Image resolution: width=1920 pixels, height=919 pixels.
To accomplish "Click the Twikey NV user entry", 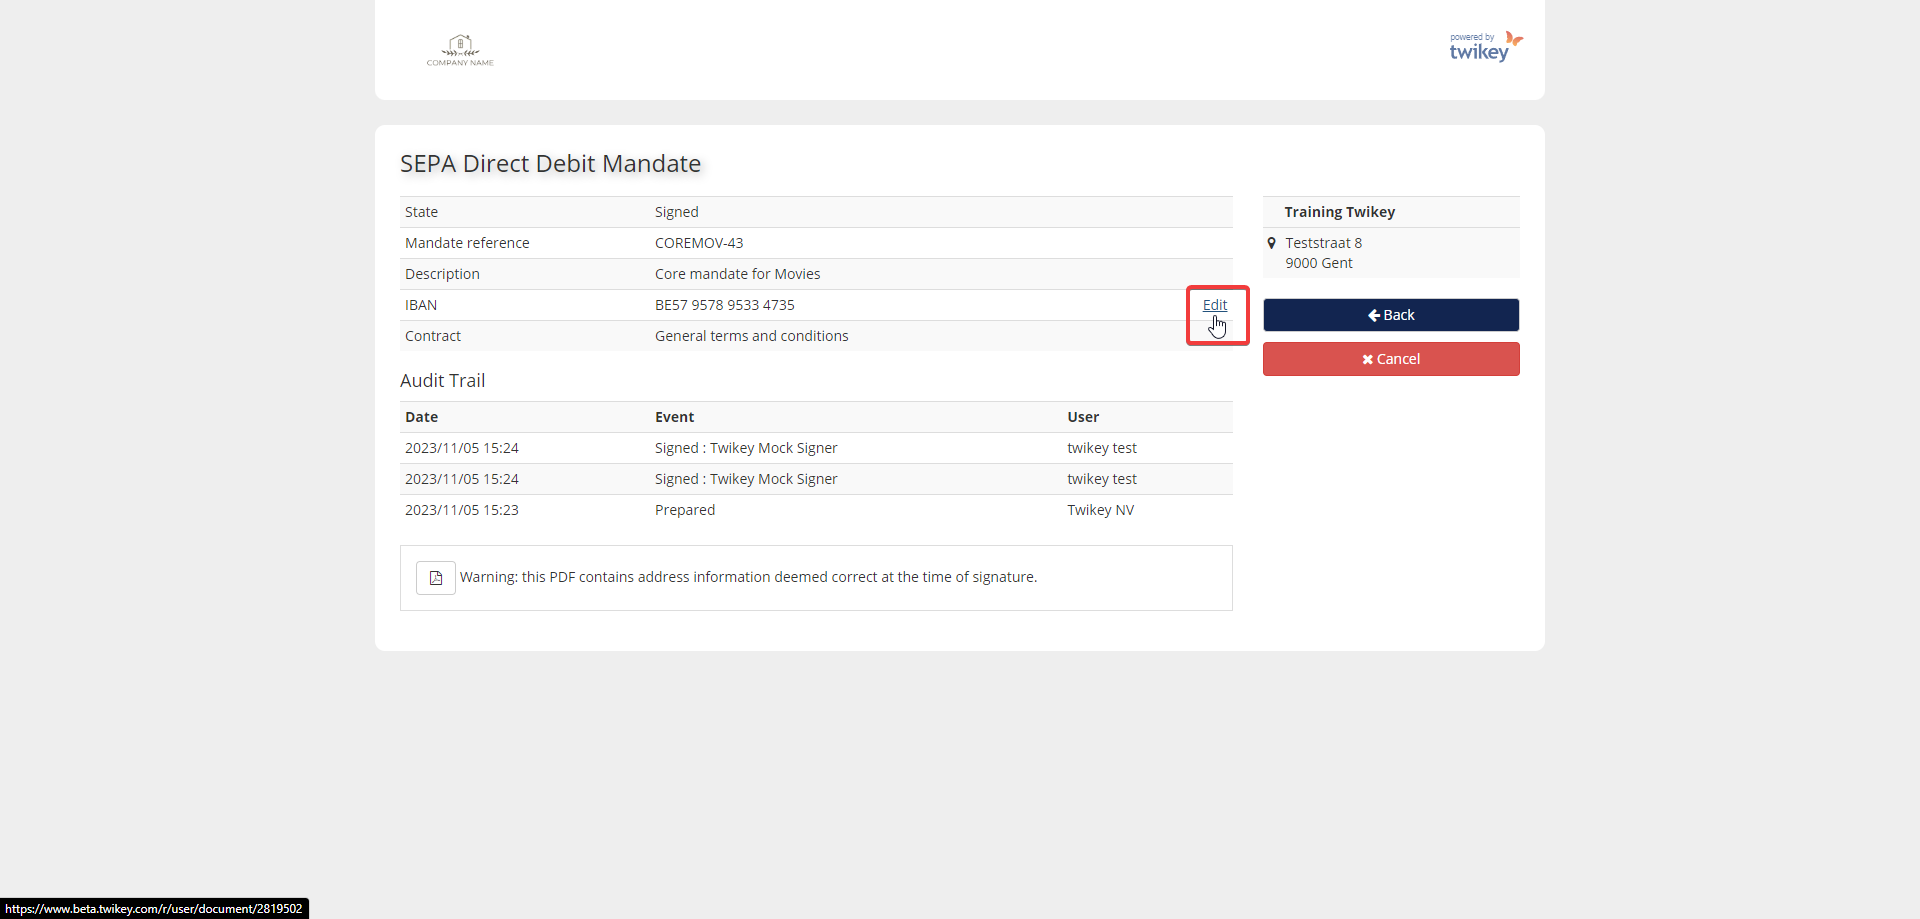I will pyautogui.click(x=1100, y=510).
